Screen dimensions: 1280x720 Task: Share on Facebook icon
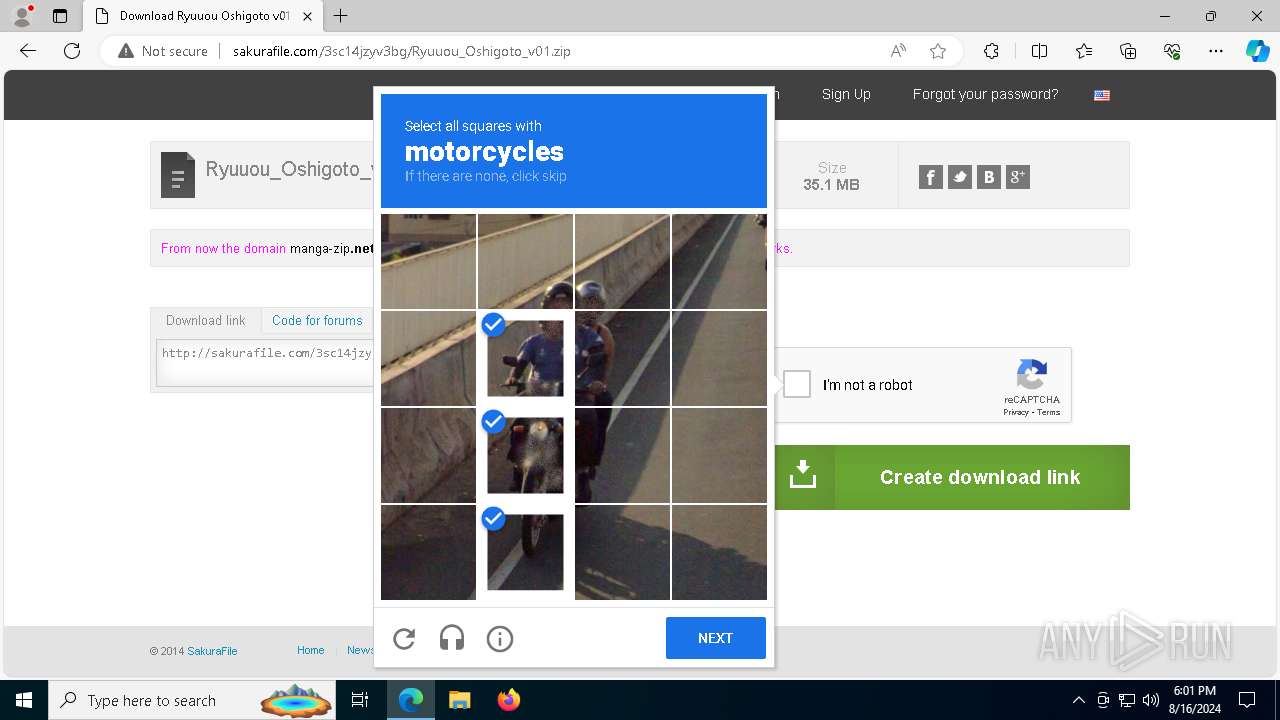tap(931, 177)
